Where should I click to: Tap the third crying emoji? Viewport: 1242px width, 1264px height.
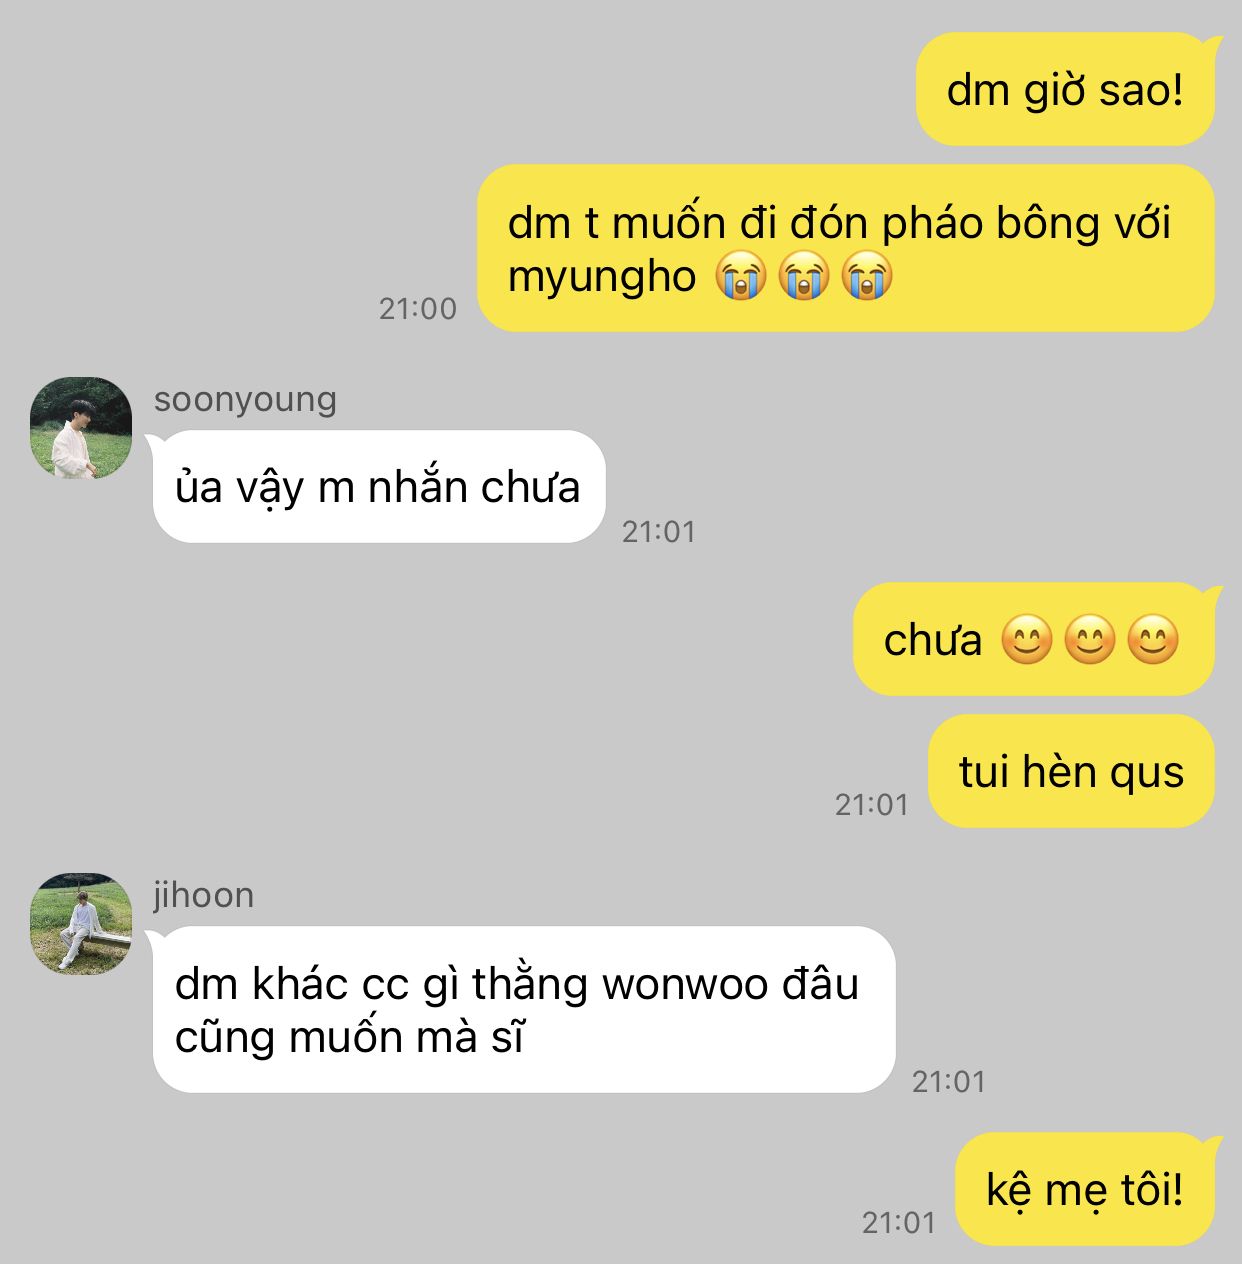[866, 276]
